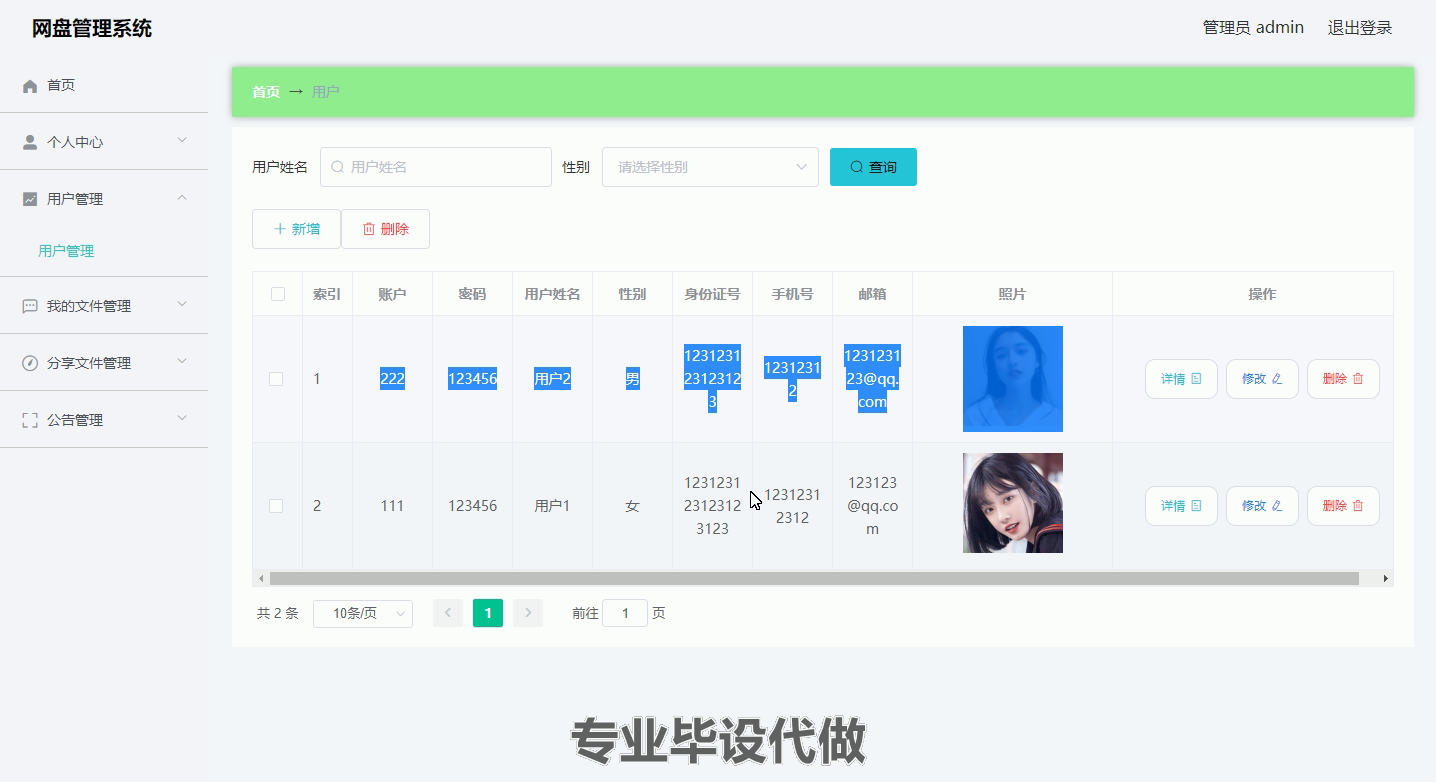
Task: Click the chat icon beside 我的文件管理
Action: [x=30, y=306]
